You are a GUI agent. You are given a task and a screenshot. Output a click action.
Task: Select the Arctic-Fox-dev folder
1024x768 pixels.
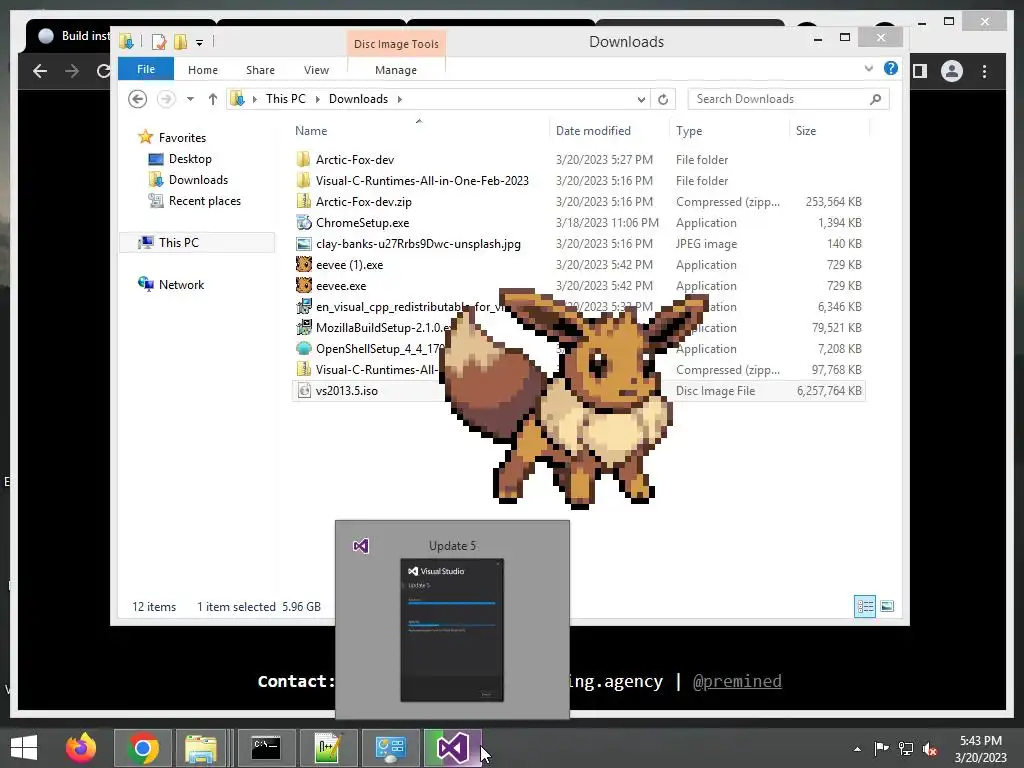[x=355, y=159]
